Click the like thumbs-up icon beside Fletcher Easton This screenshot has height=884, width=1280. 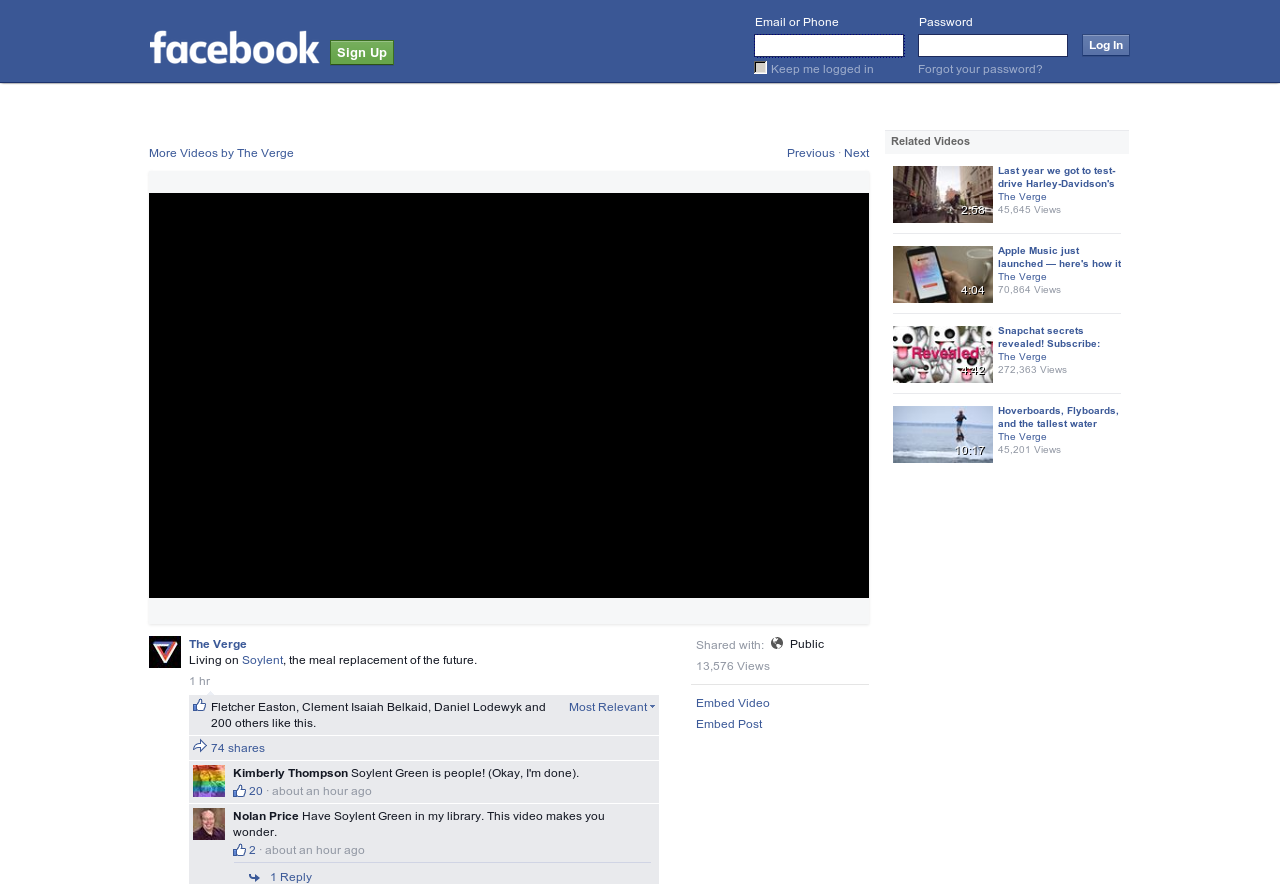tap(200, 706)
